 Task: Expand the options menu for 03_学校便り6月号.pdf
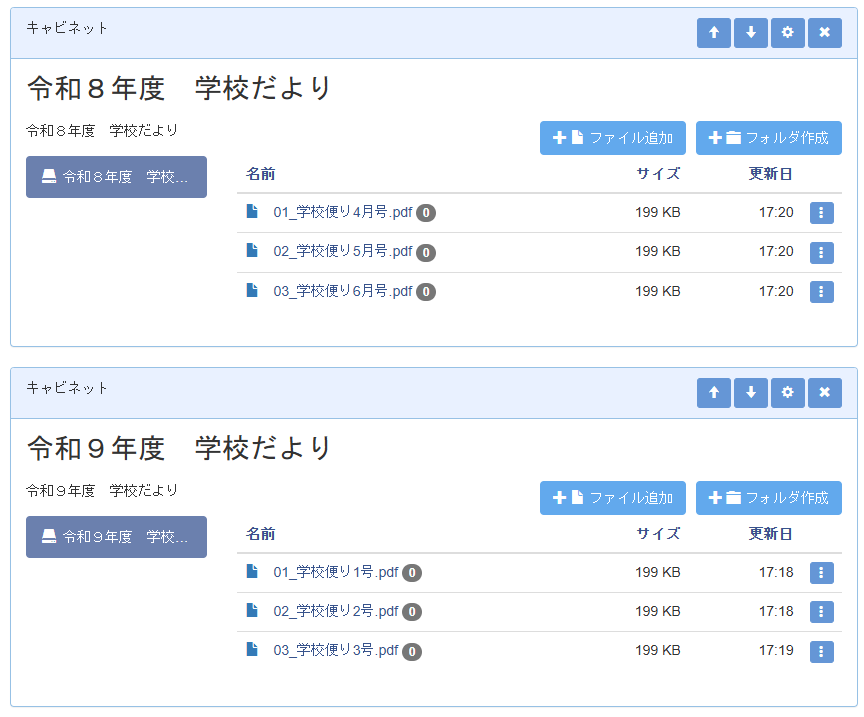coord(821,292)
